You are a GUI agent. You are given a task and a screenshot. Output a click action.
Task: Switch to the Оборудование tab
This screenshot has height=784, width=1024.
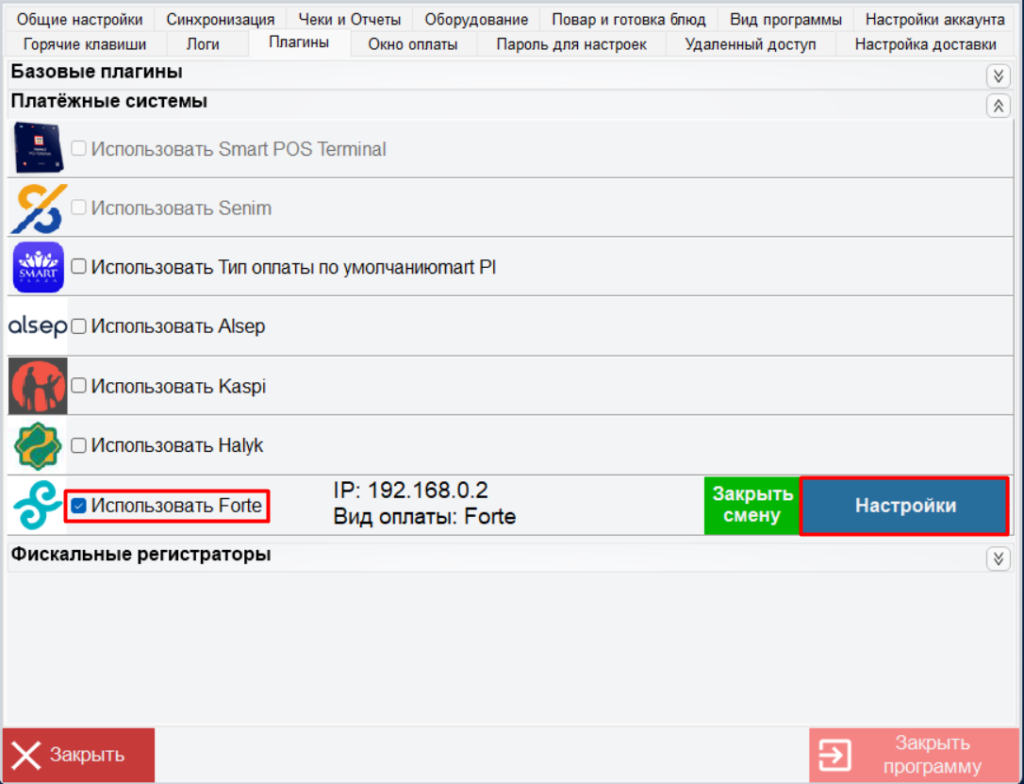[476, 19]
